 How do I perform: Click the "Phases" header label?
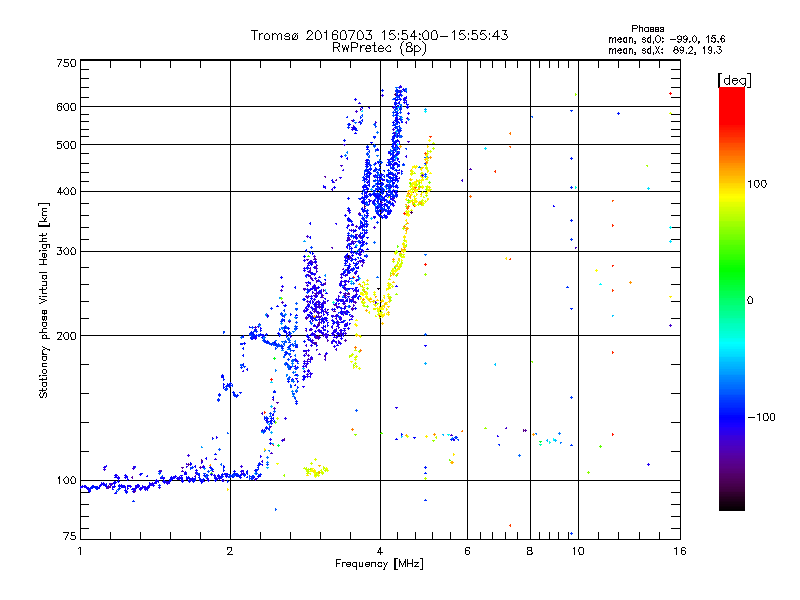(647, 29)
